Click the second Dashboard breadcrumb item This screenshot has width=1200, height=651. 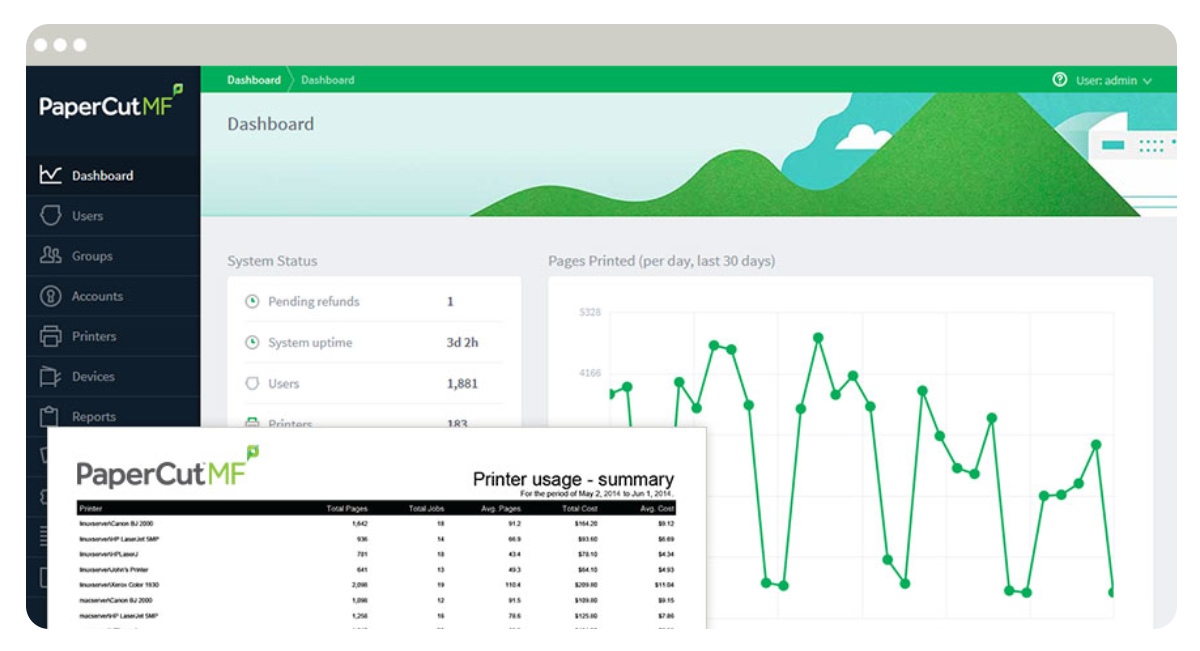coord(327,80)
